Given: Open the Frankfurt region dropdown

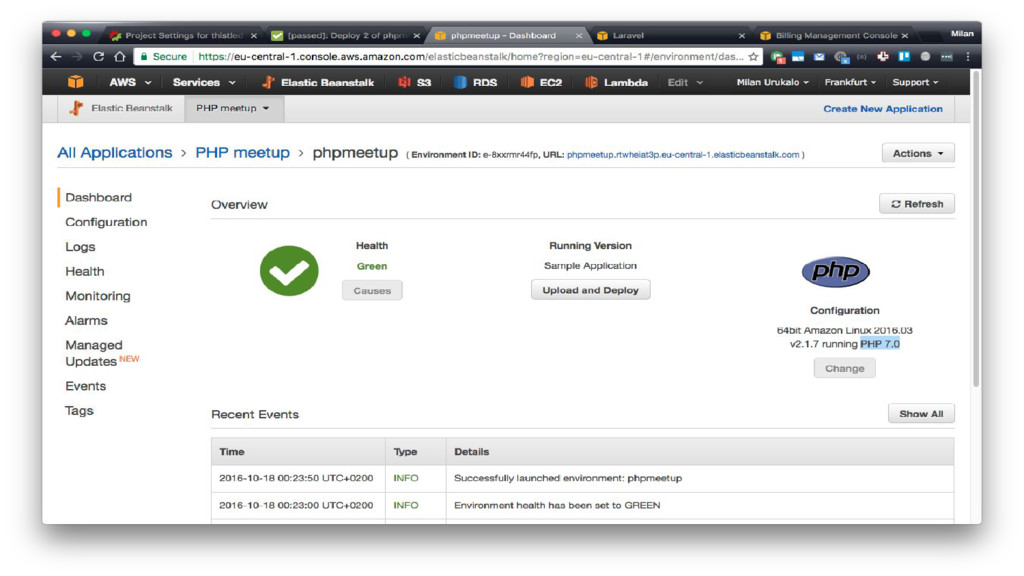Looking at the screenshot, I should [850, 82].
